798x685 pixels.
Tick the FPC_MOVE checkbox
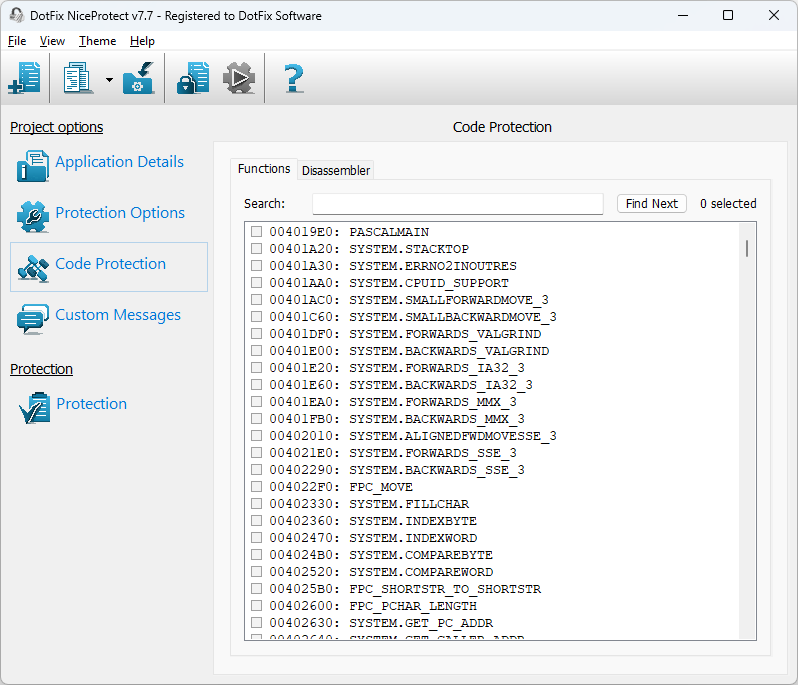pos(256,487)
